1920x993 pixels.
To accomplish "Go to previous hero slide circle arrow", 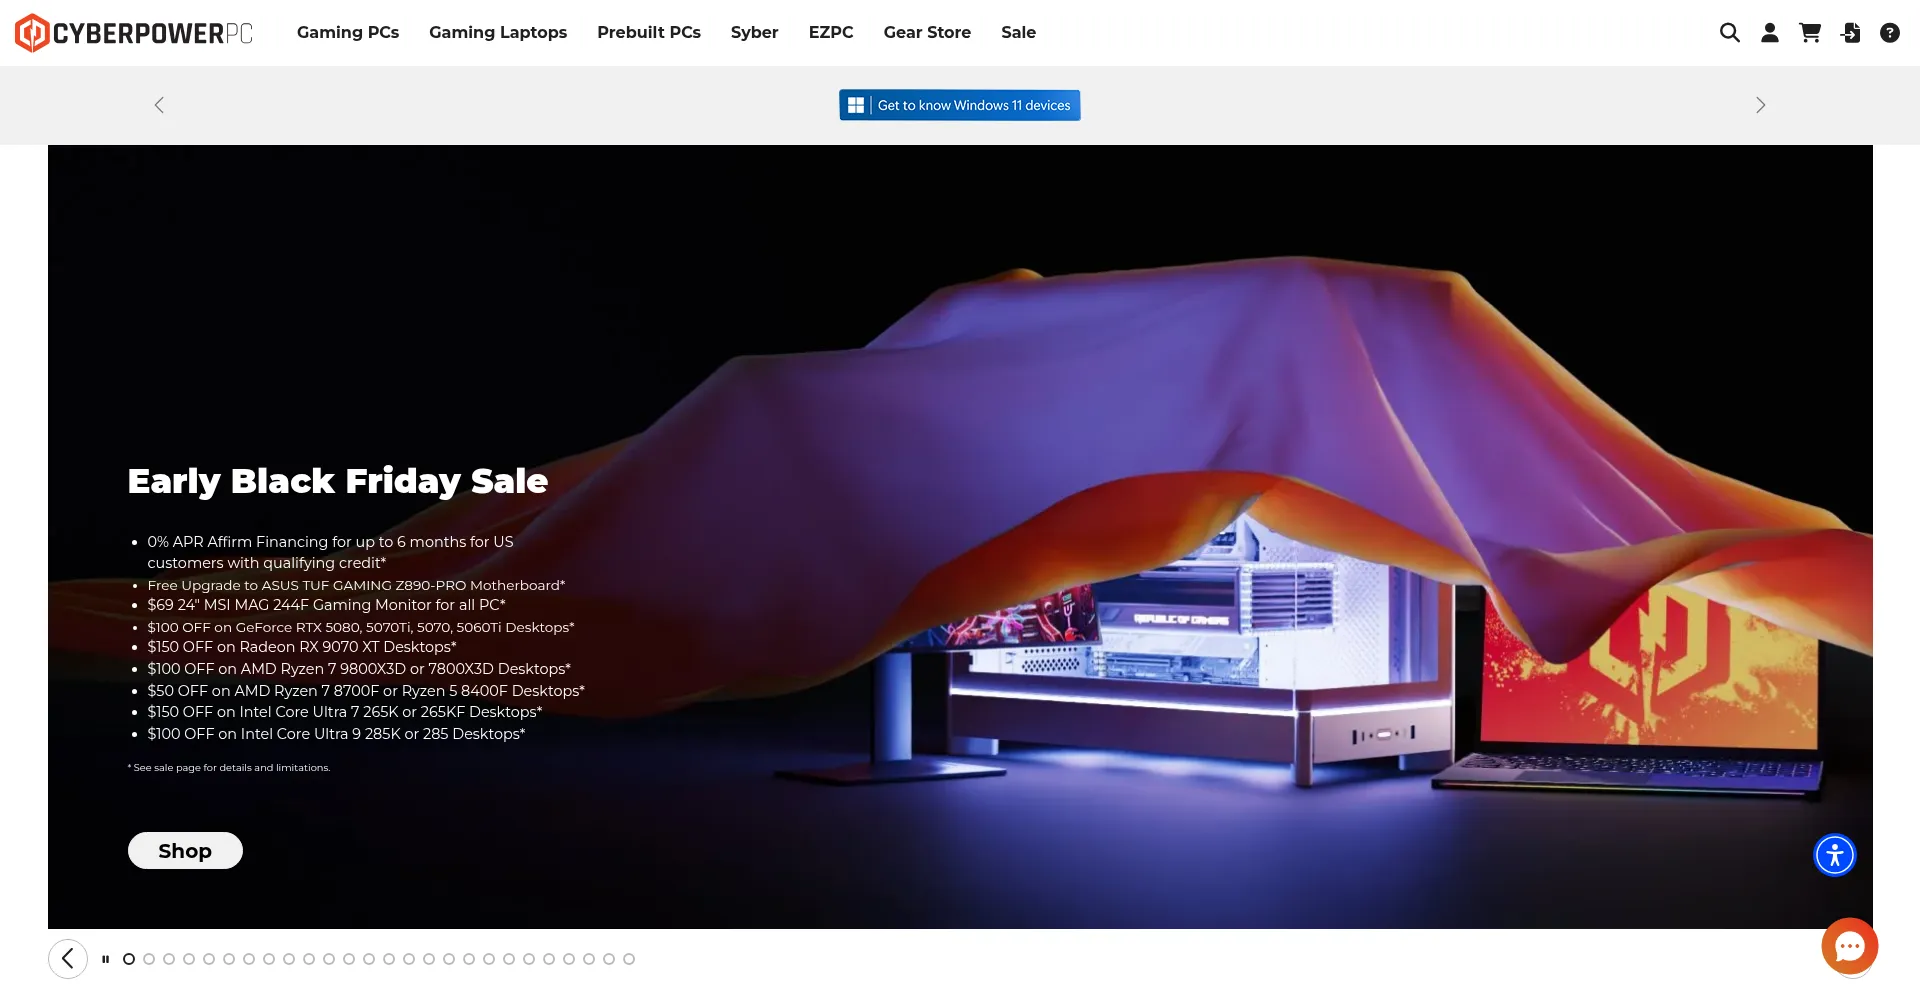I will tap(68, 959).
